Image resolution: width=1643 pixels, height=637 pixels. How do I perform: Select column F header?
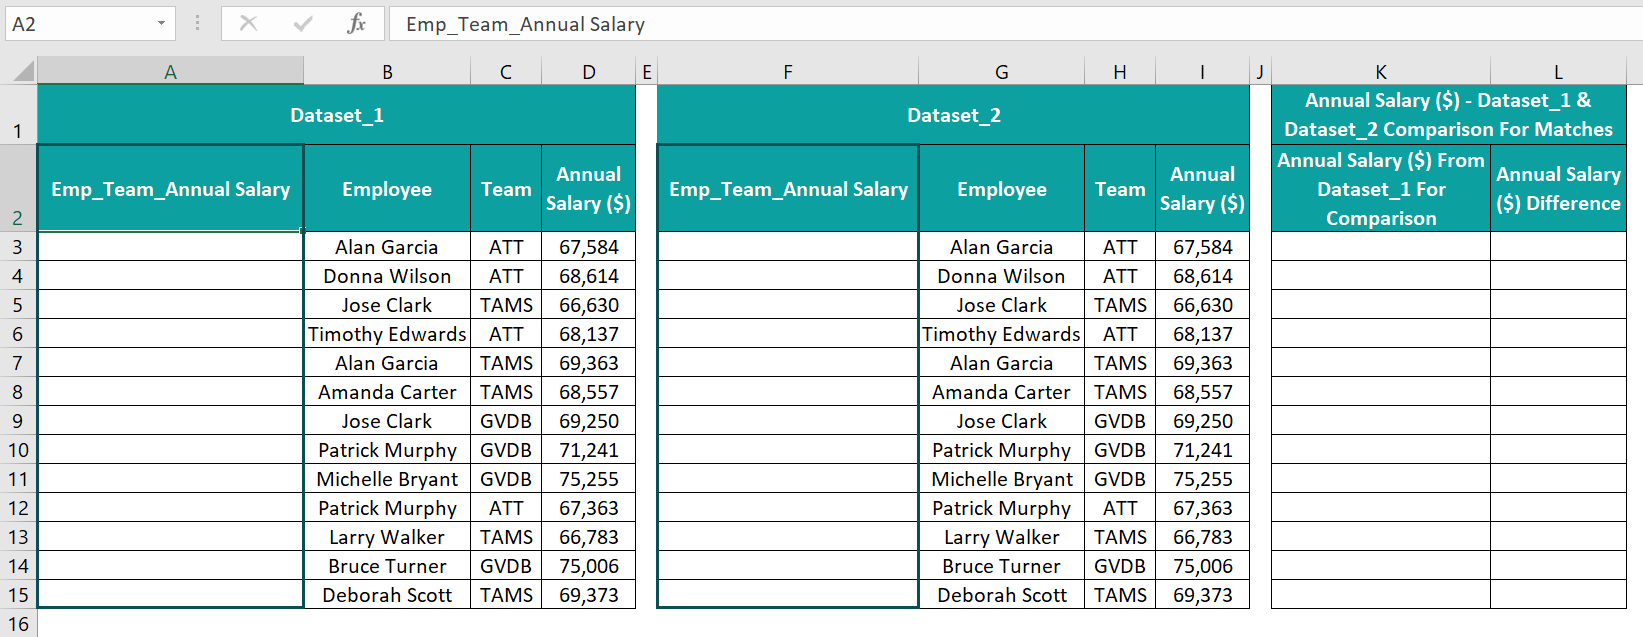point(788,72)
